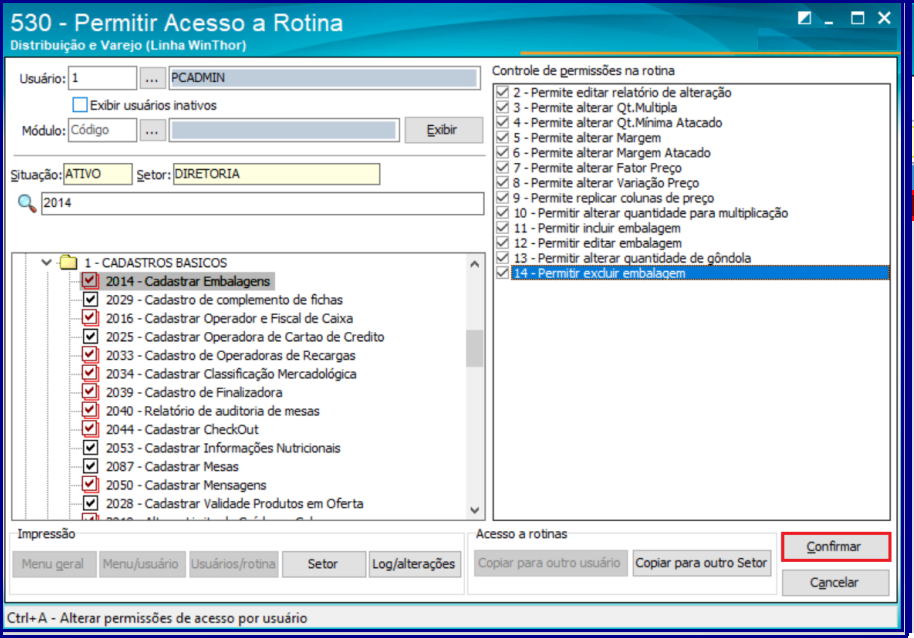The width and height of the screenshot is (914, 638).
Task: Toggle checkbox for 2044 Cadastrar CheckOut
Action: (x=90, y=429)
